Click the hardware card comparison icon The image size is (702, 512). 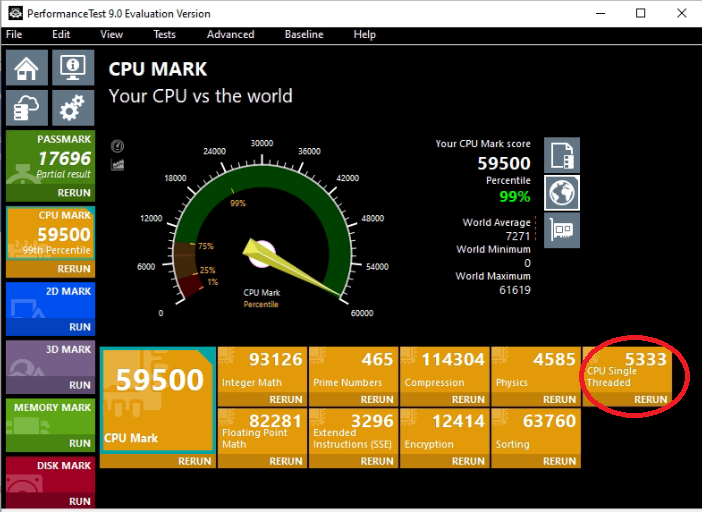coord(561,230)
